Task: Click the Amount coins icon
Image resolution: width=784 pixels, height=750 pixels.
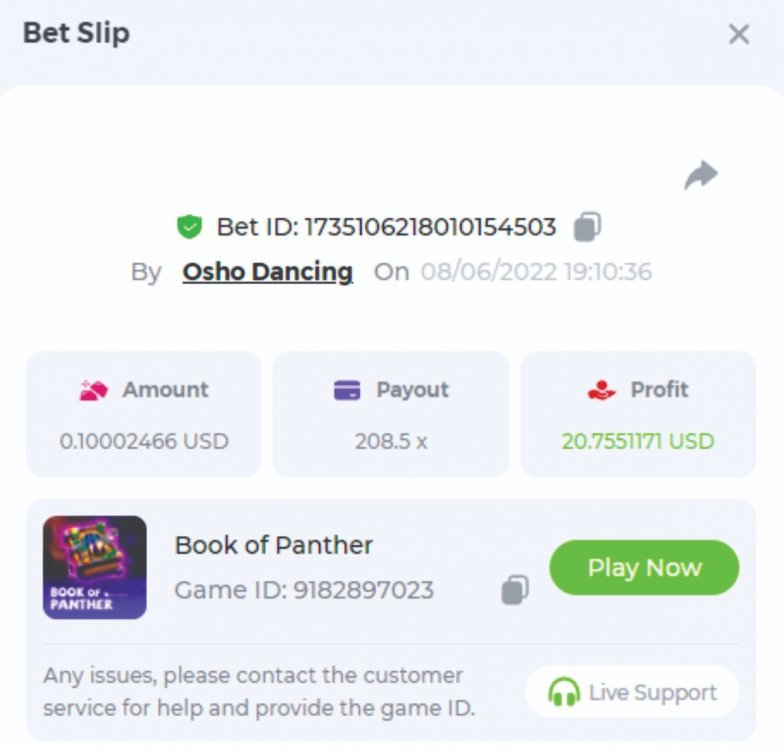Action: [x=93, y=390]
